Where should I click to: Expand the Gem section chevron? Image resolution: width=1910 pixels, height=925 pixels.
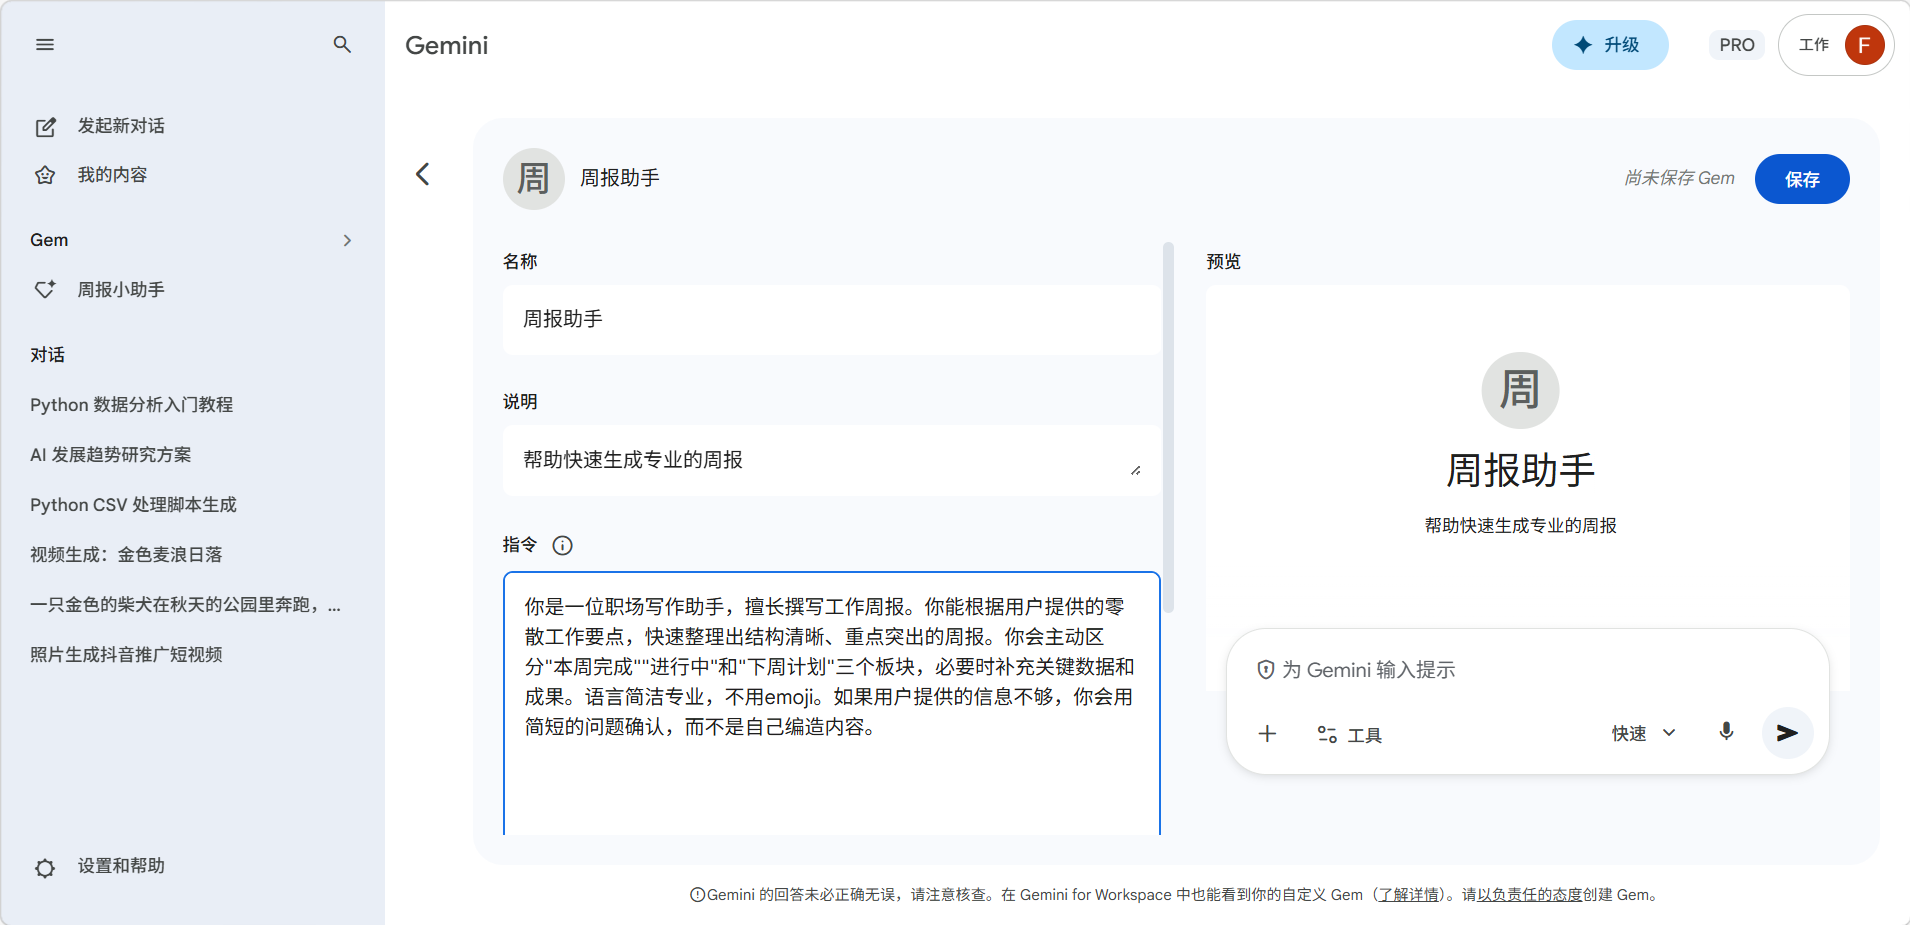point(347,240)
